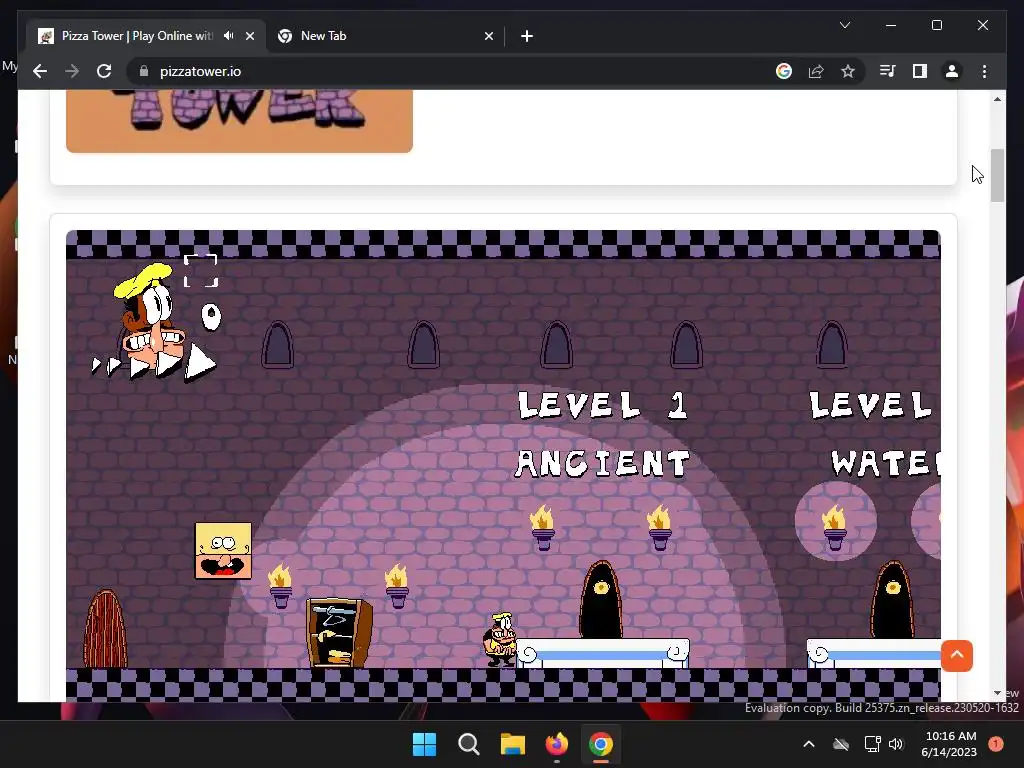Click the page vertical scrollbar thumb
The height and width of the screenshot is (768, 1024).
[x=997, y=175]
